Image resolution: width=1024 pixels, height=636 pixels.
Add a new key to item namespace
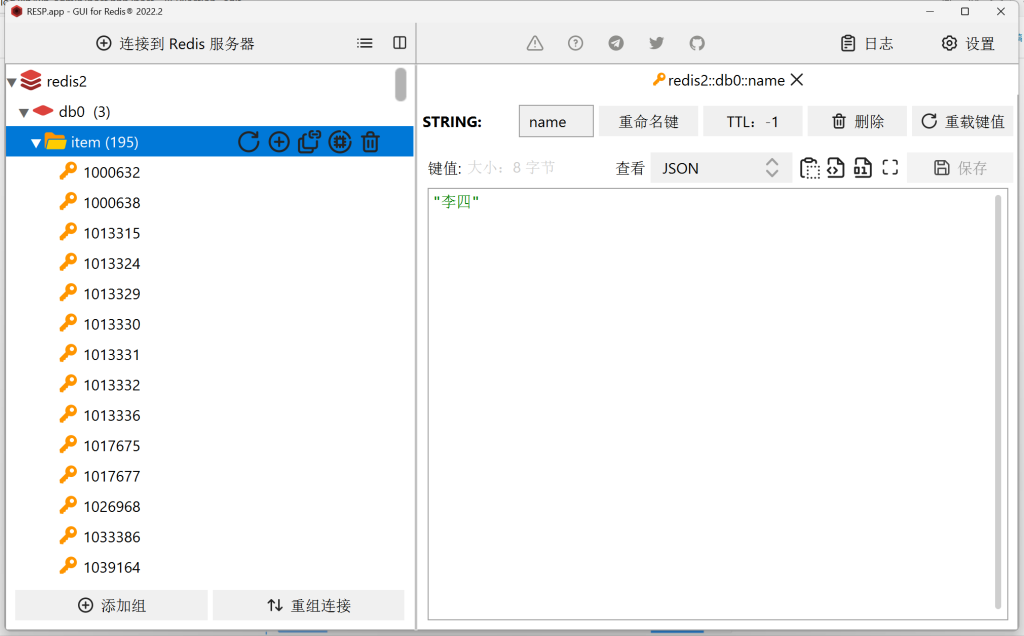pyautogui.click(x=279, y=142)
